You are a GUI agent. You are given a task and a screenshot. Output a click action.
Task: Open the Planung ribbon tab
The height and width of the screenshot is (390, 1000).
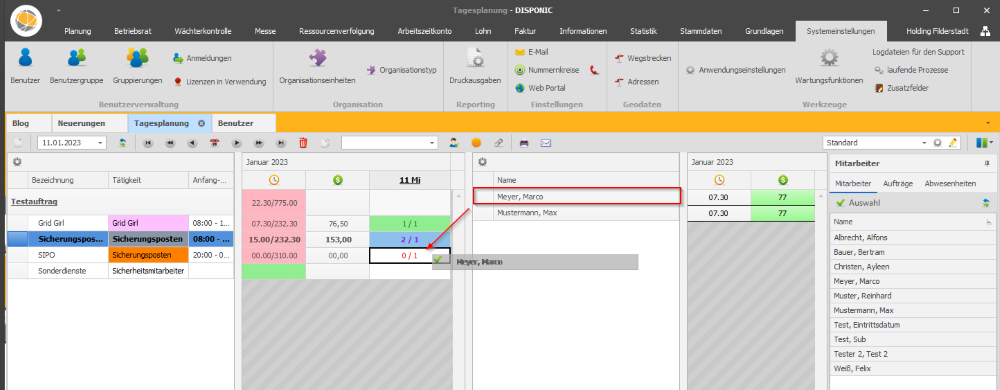(78, 31)
